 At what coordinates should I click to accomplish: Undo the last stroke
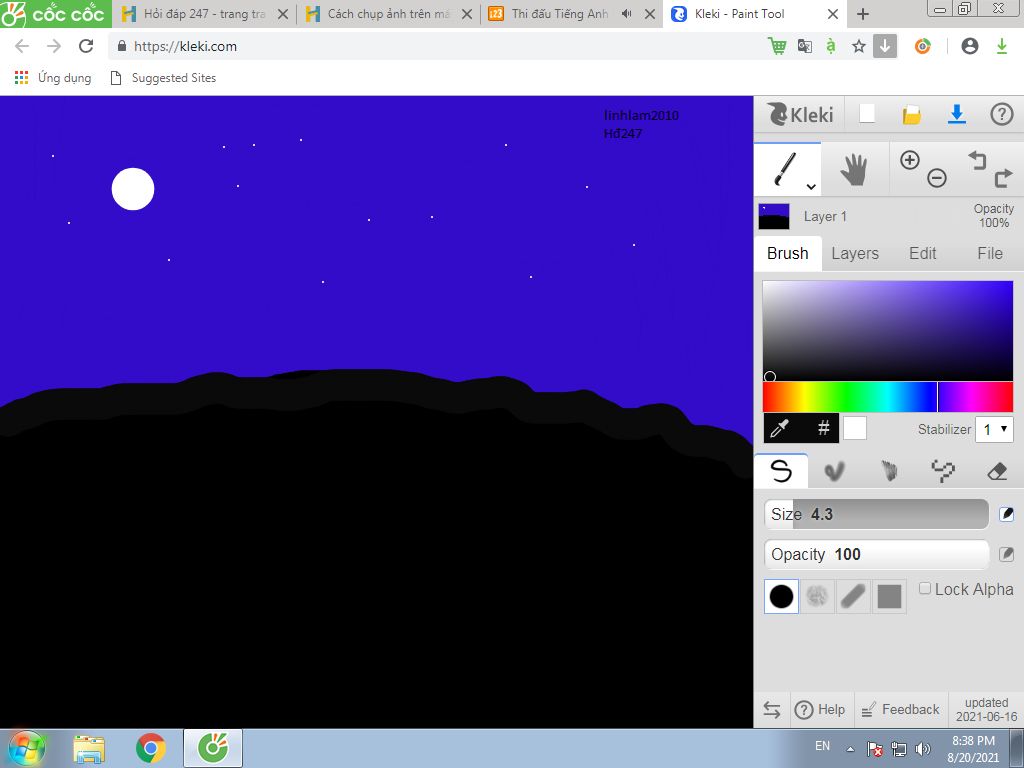(x=977, y=160)
